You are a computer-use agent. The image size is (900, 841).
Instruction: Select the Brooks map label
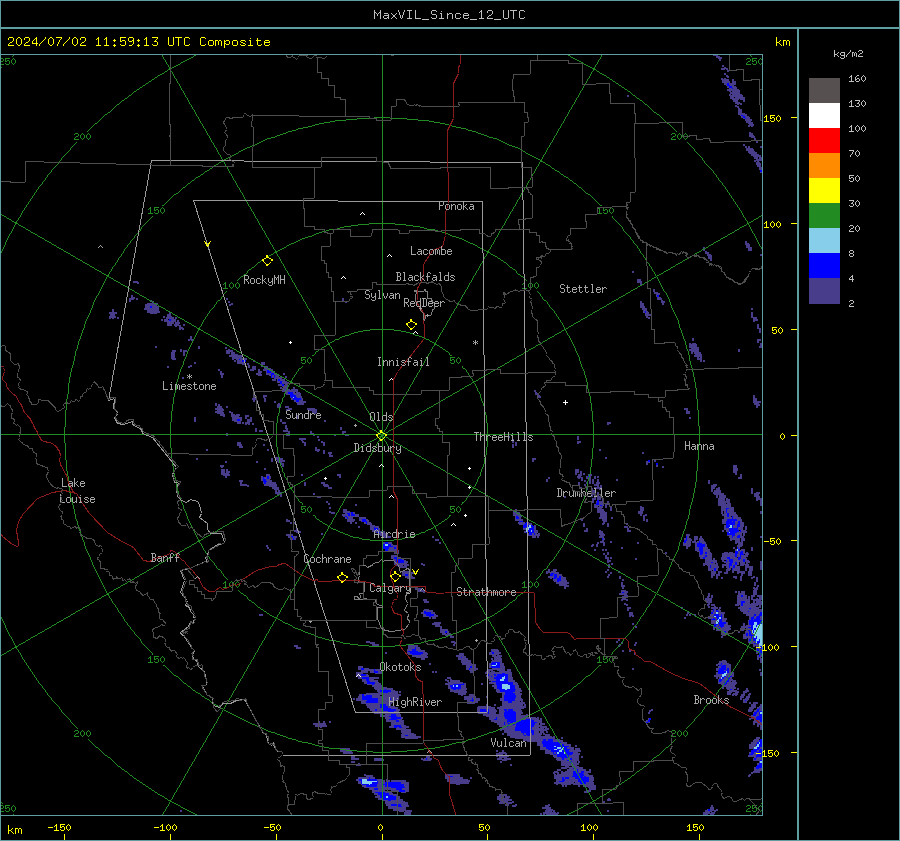(711, 700)
